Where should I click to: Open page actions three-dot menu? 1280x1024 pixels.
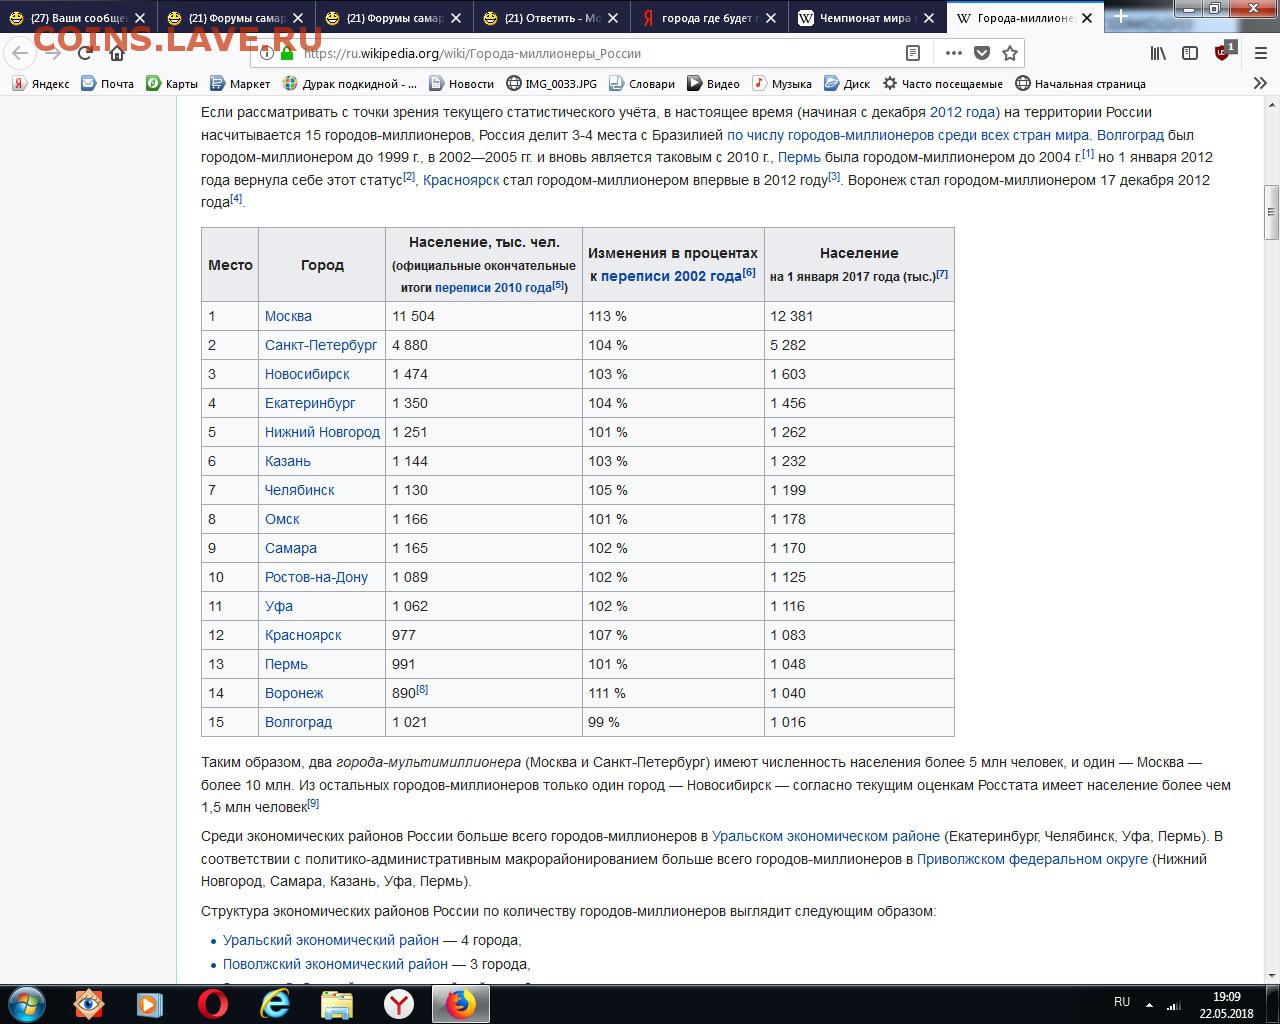tap(953, 53)
